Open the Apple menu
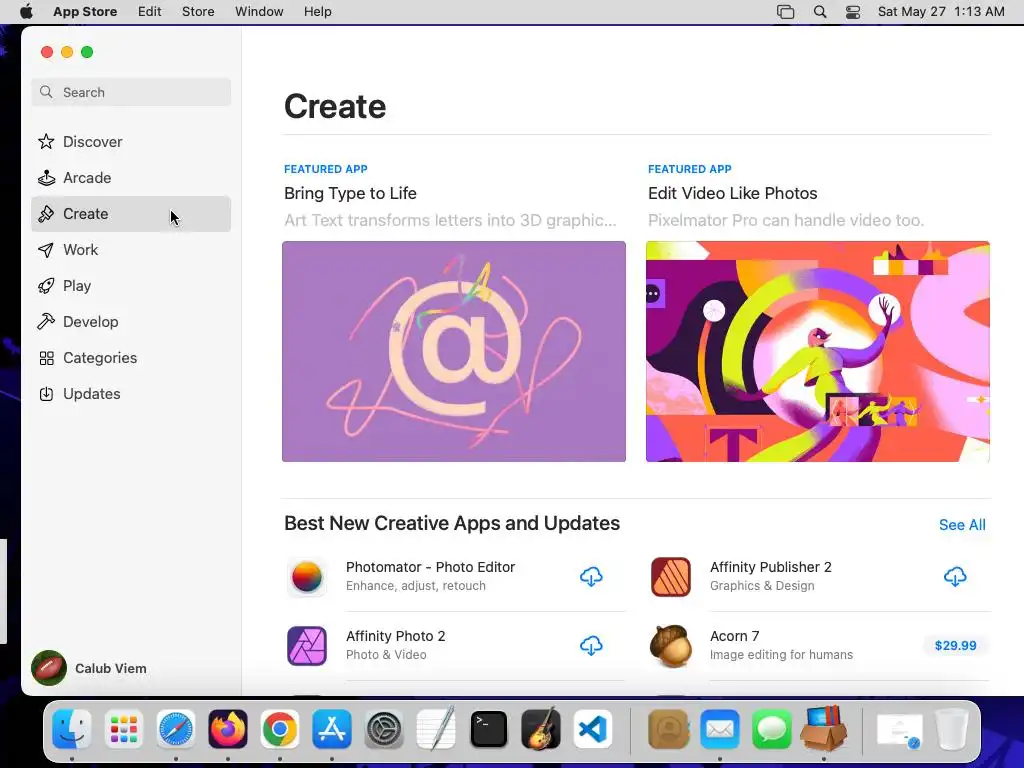The image size is (1024, 768). coord(26,12)
